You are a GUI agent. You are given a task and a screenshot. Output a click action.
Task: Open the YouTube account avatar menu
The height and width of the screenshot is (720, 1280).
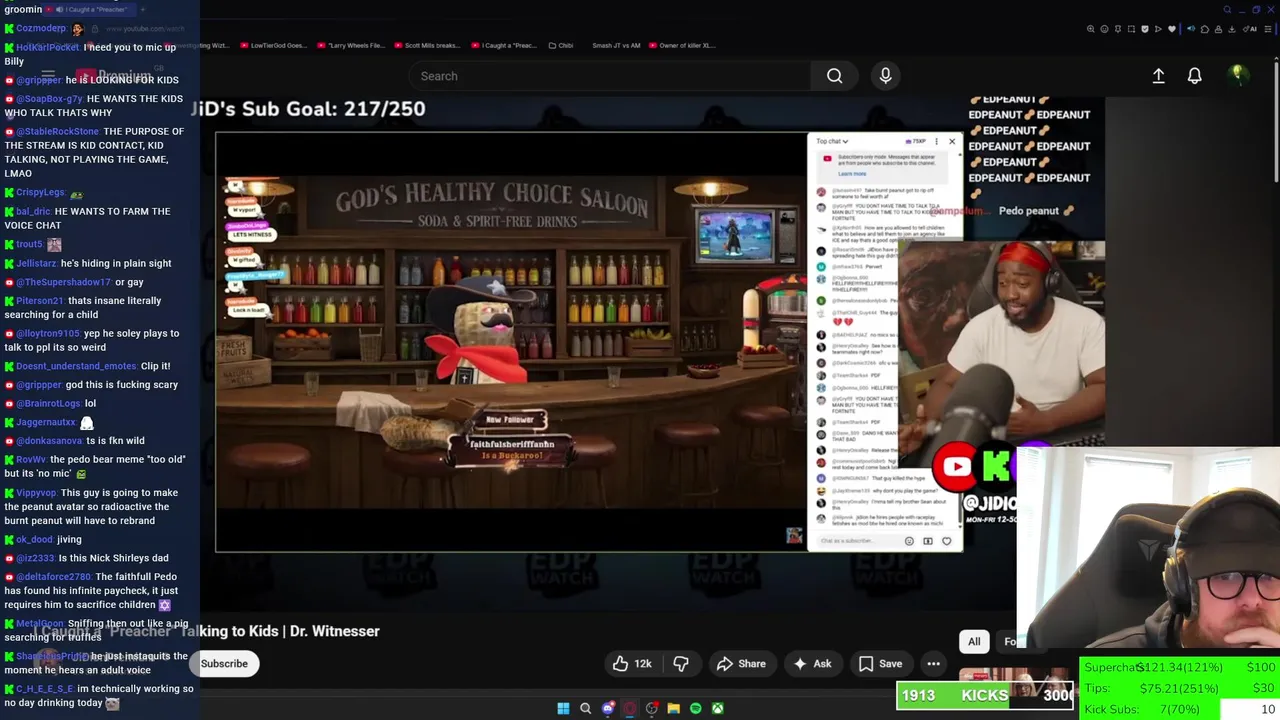tap(1237, 75)
